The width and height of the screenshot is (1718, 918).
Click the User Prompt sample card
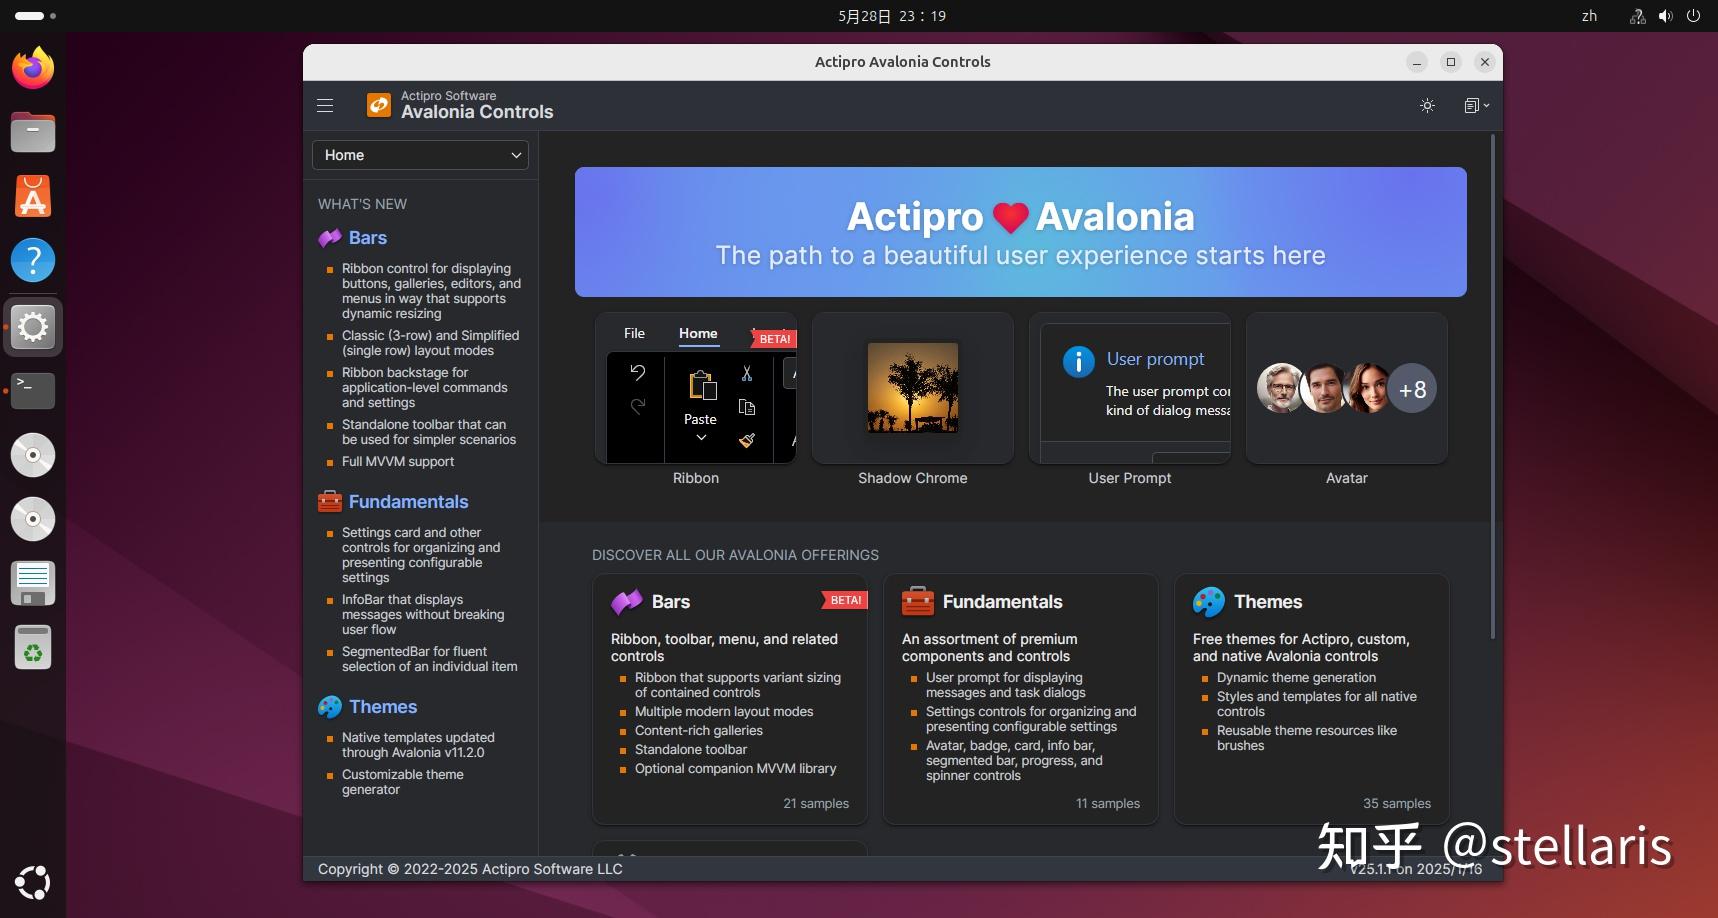point(1129,390)
